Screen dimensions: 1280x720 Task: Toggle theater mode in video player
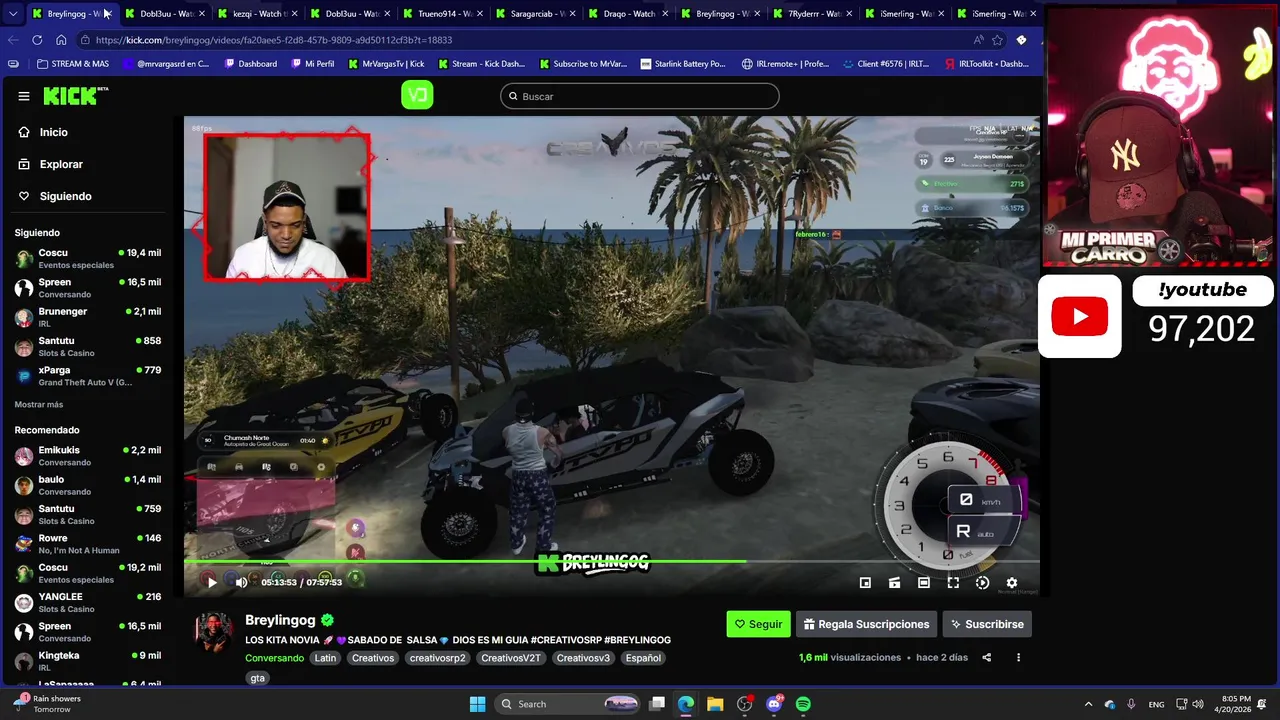pos(924,583)
